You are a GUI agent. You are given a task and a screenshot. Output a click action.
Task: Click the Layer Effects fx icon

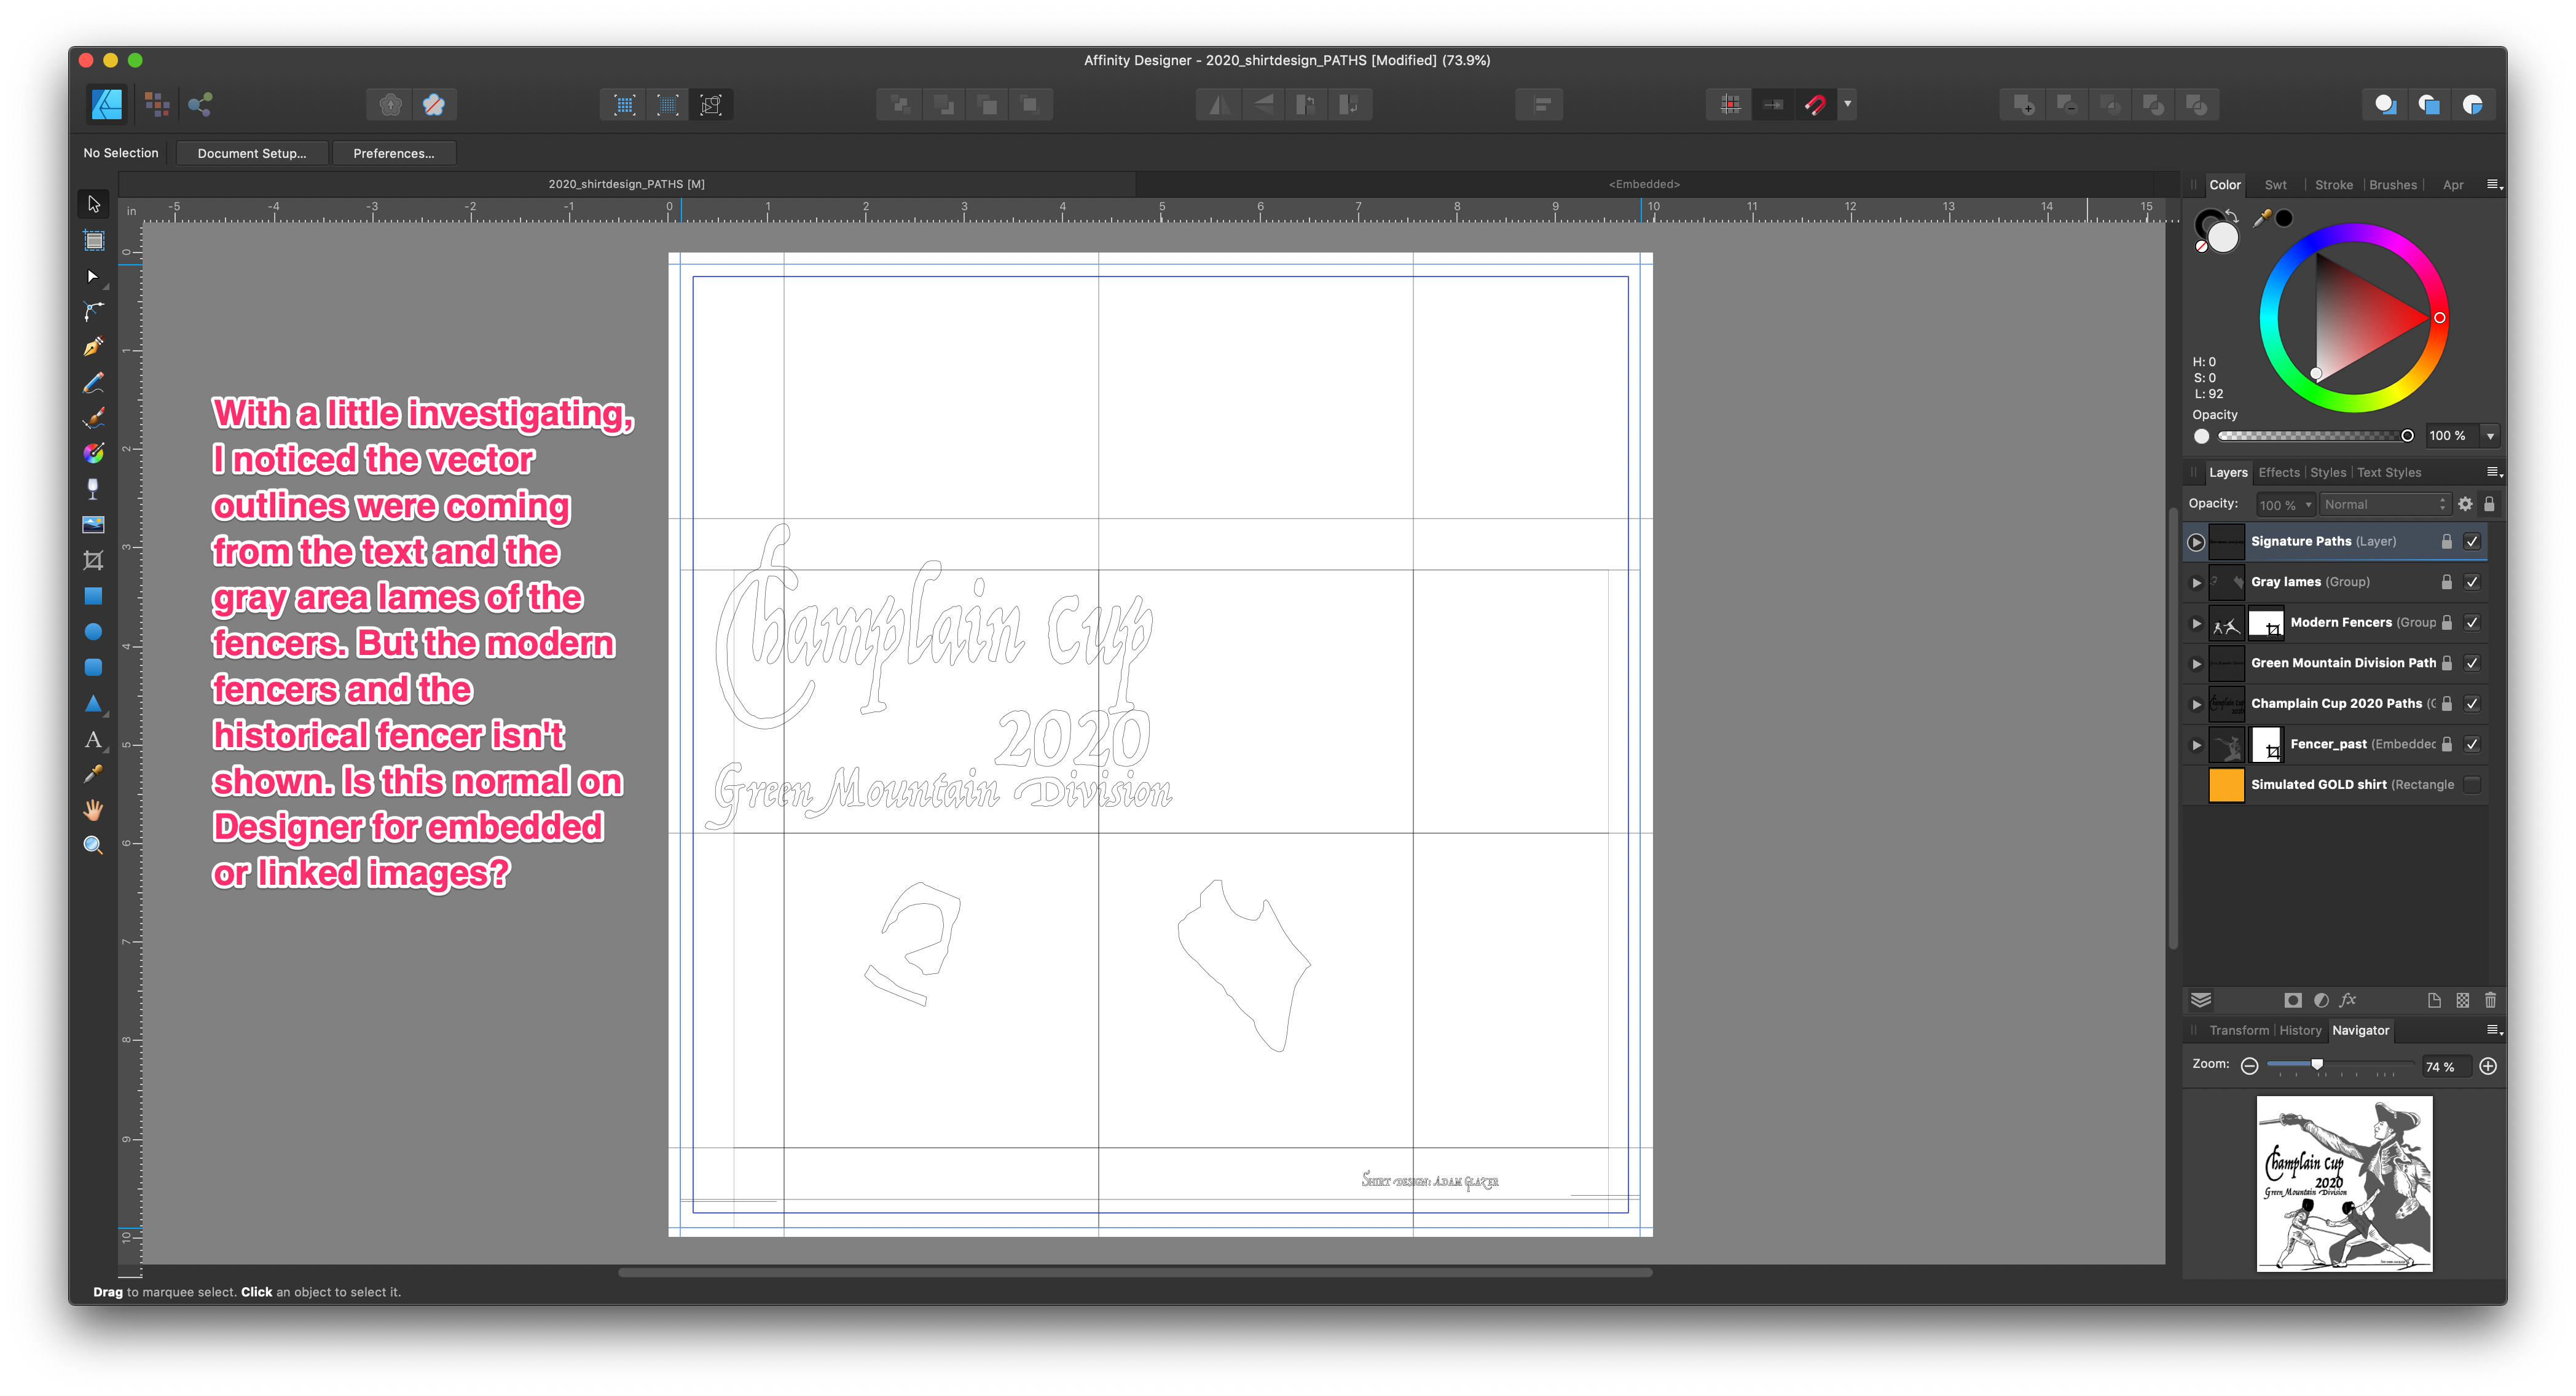(x=2348, y=1001)
